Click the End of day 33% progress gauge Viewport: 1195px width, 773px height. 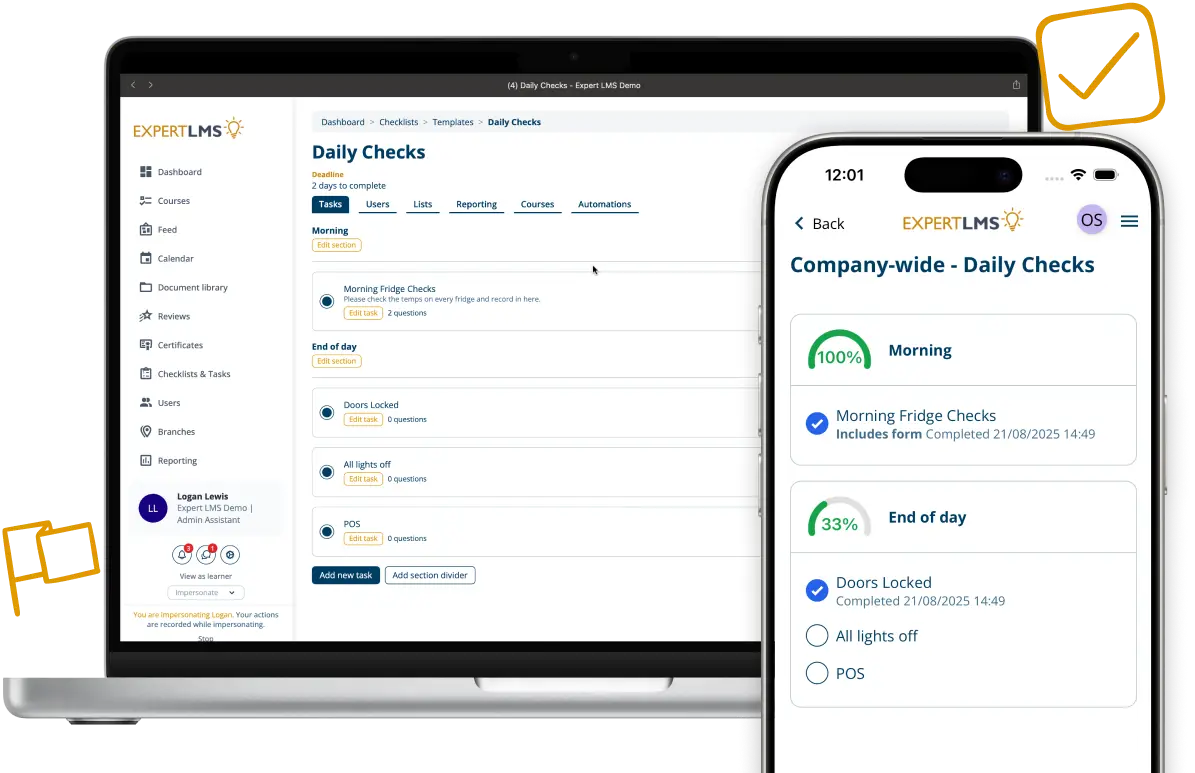tap(839, 518)
